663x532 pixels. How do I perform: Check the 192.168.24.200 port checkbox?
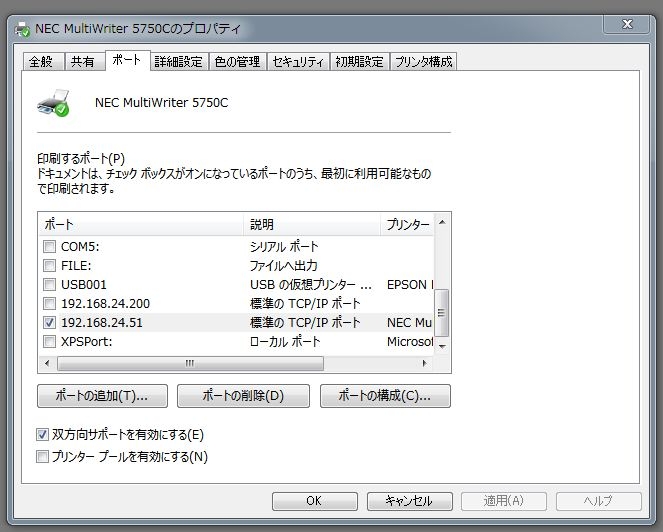click(49, 304)
